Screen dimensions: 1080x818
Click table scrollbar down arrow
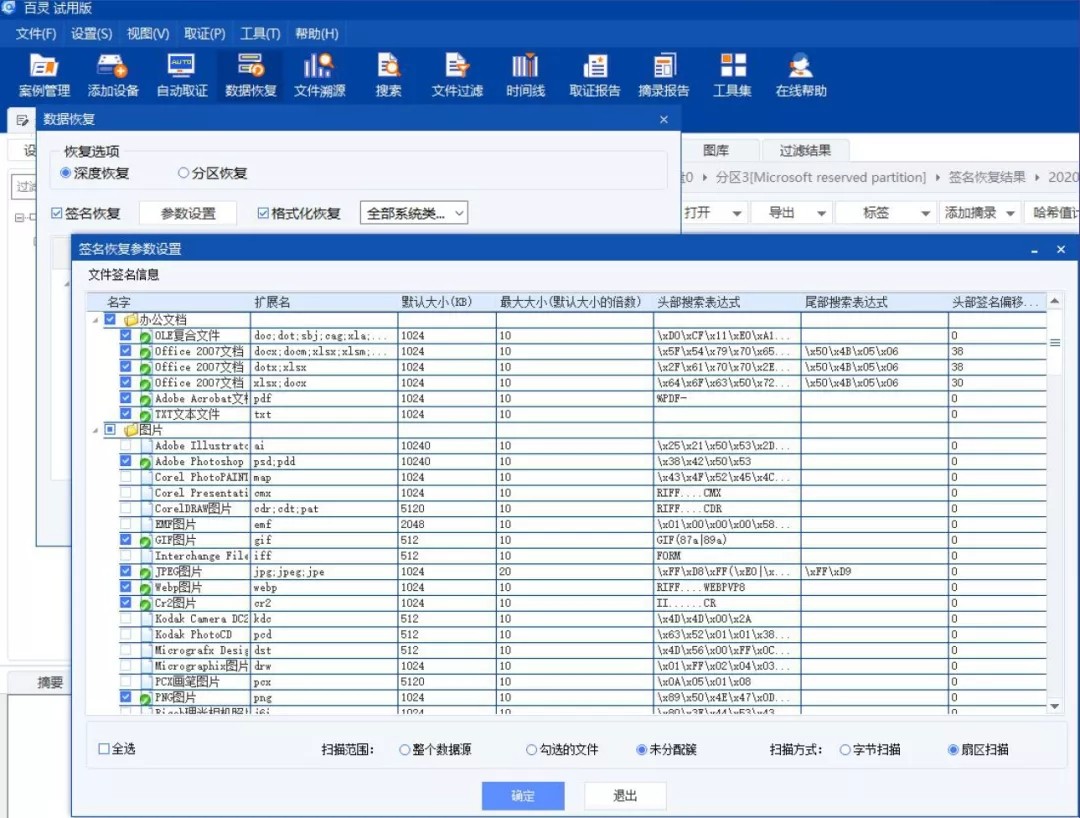(x=1055, y=706)
